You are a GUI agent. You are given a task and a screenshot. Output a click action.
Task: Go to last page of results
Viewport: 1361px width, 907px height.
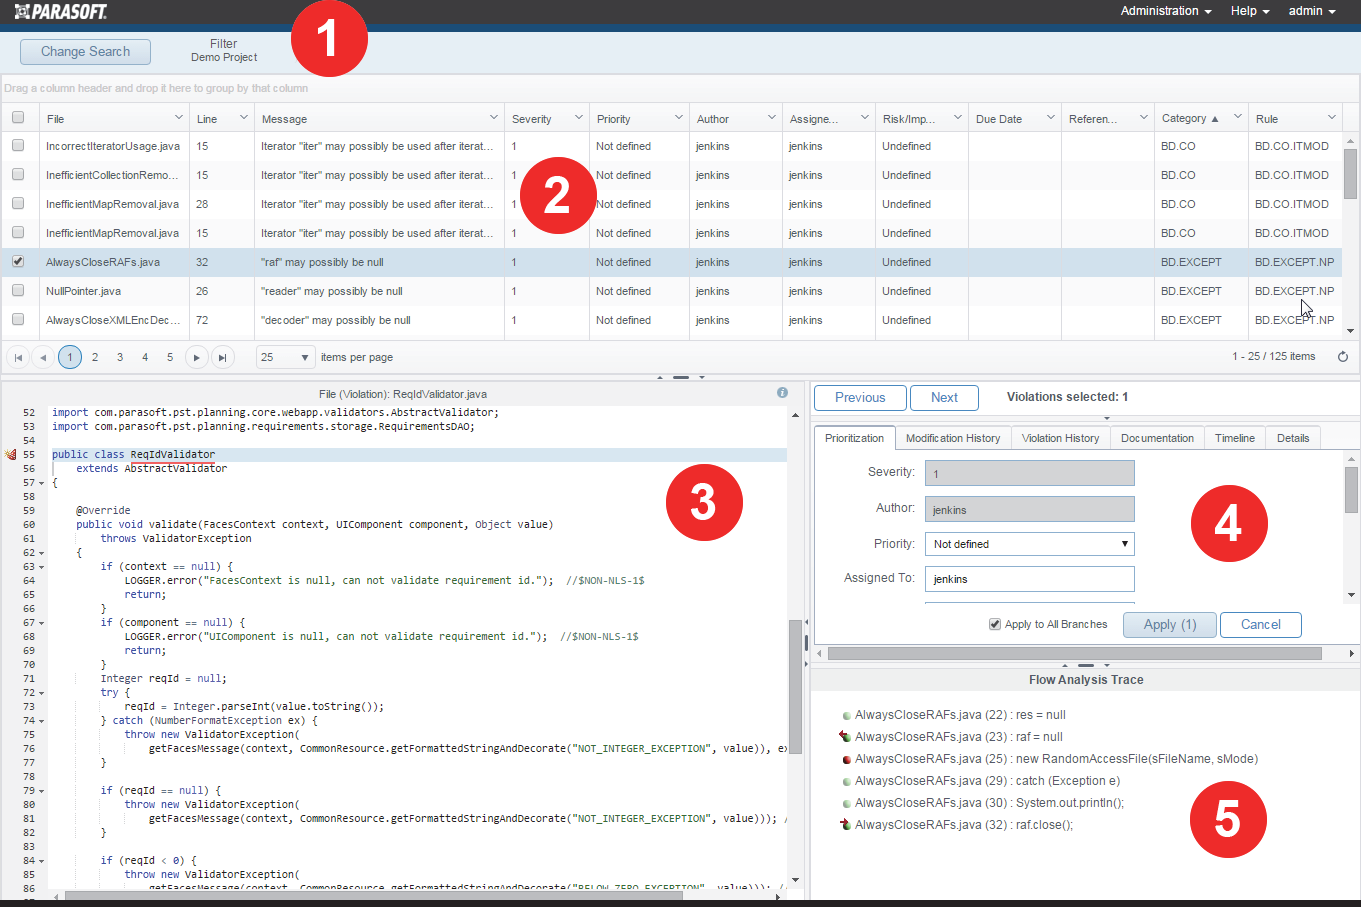tap(223, 357)
